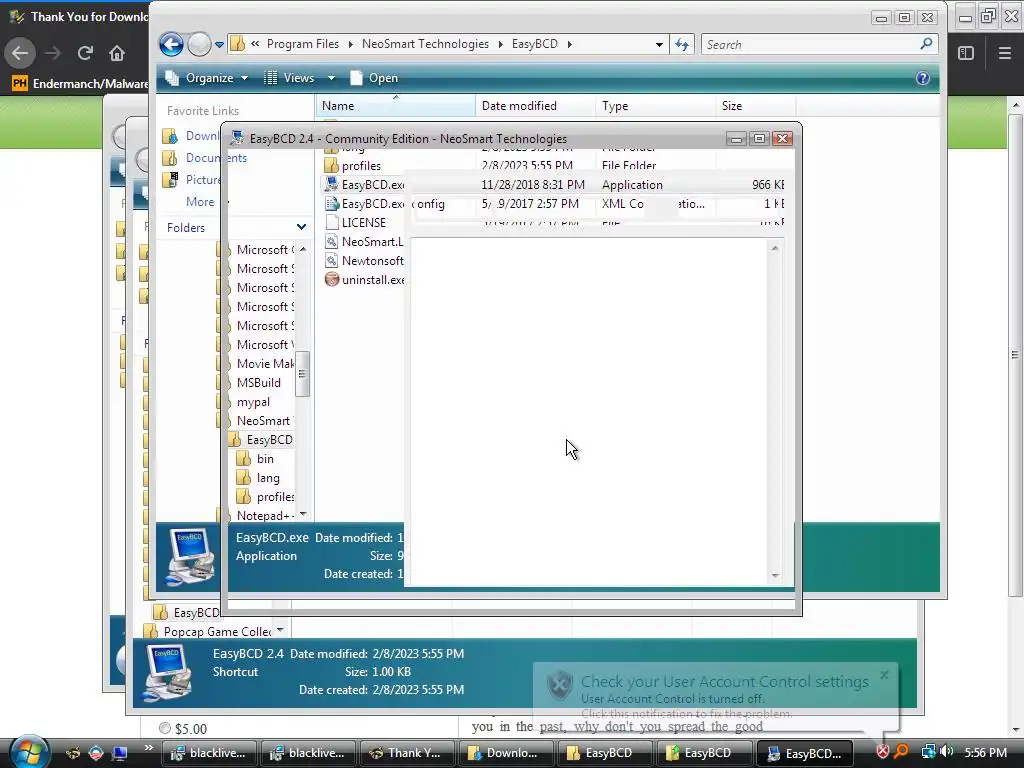Click the network tray icon
The image size is (1024, 768).
(928, 752)
